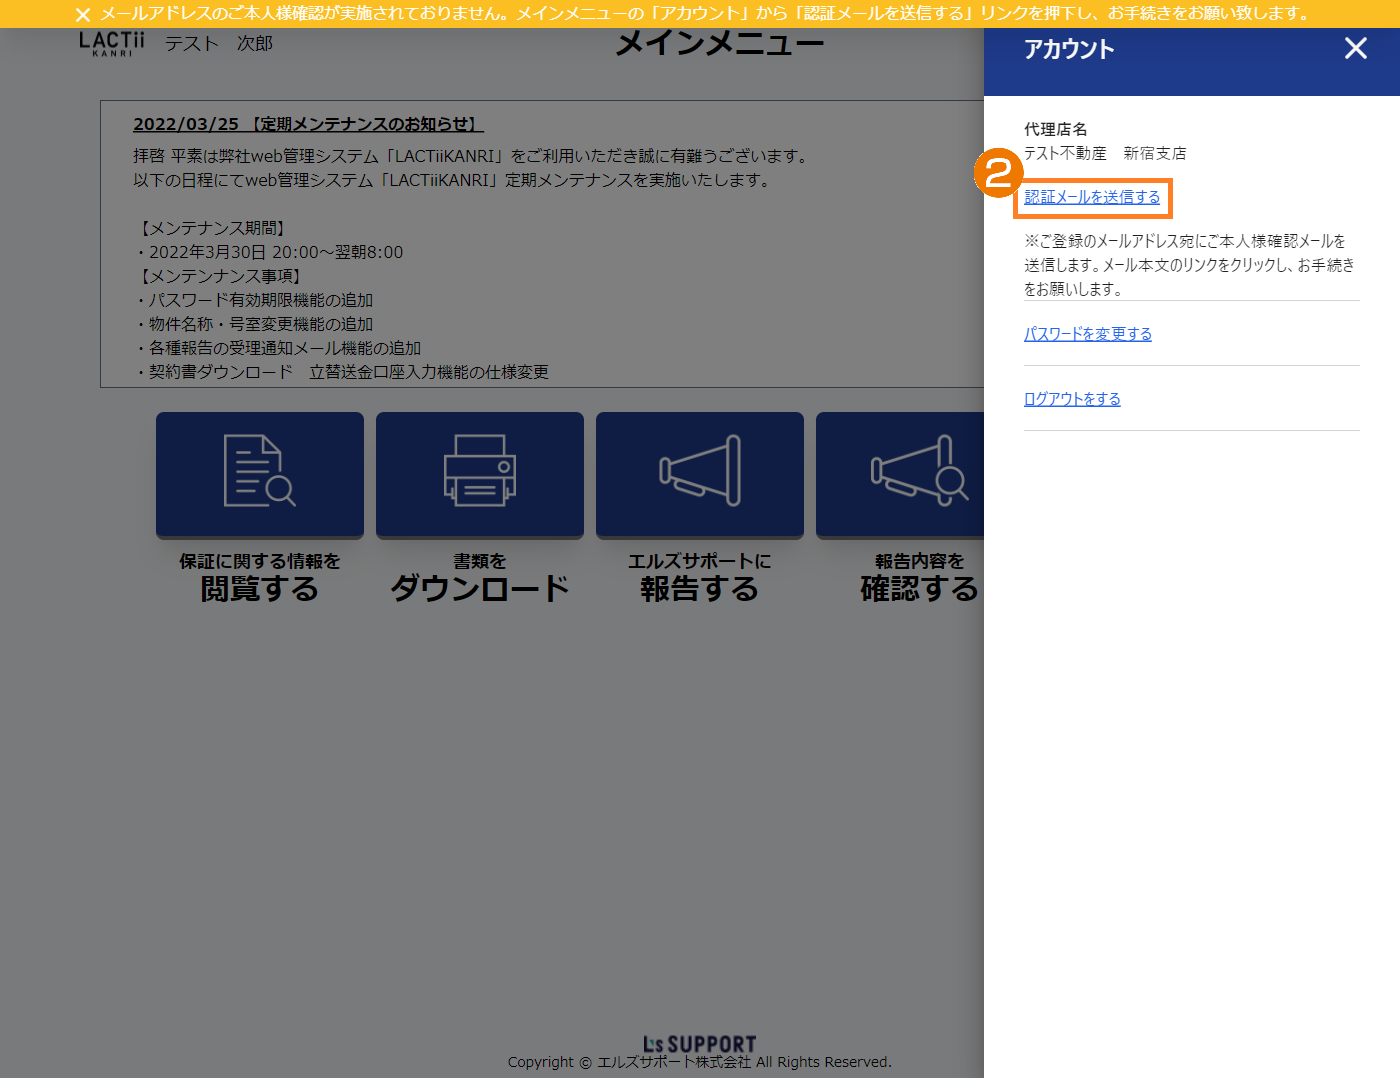Open the 2022/03/25 定期メンテナンスのお知らせ headline
The height and width of the screenshot is (1078, 1400).
coord(308,124)
